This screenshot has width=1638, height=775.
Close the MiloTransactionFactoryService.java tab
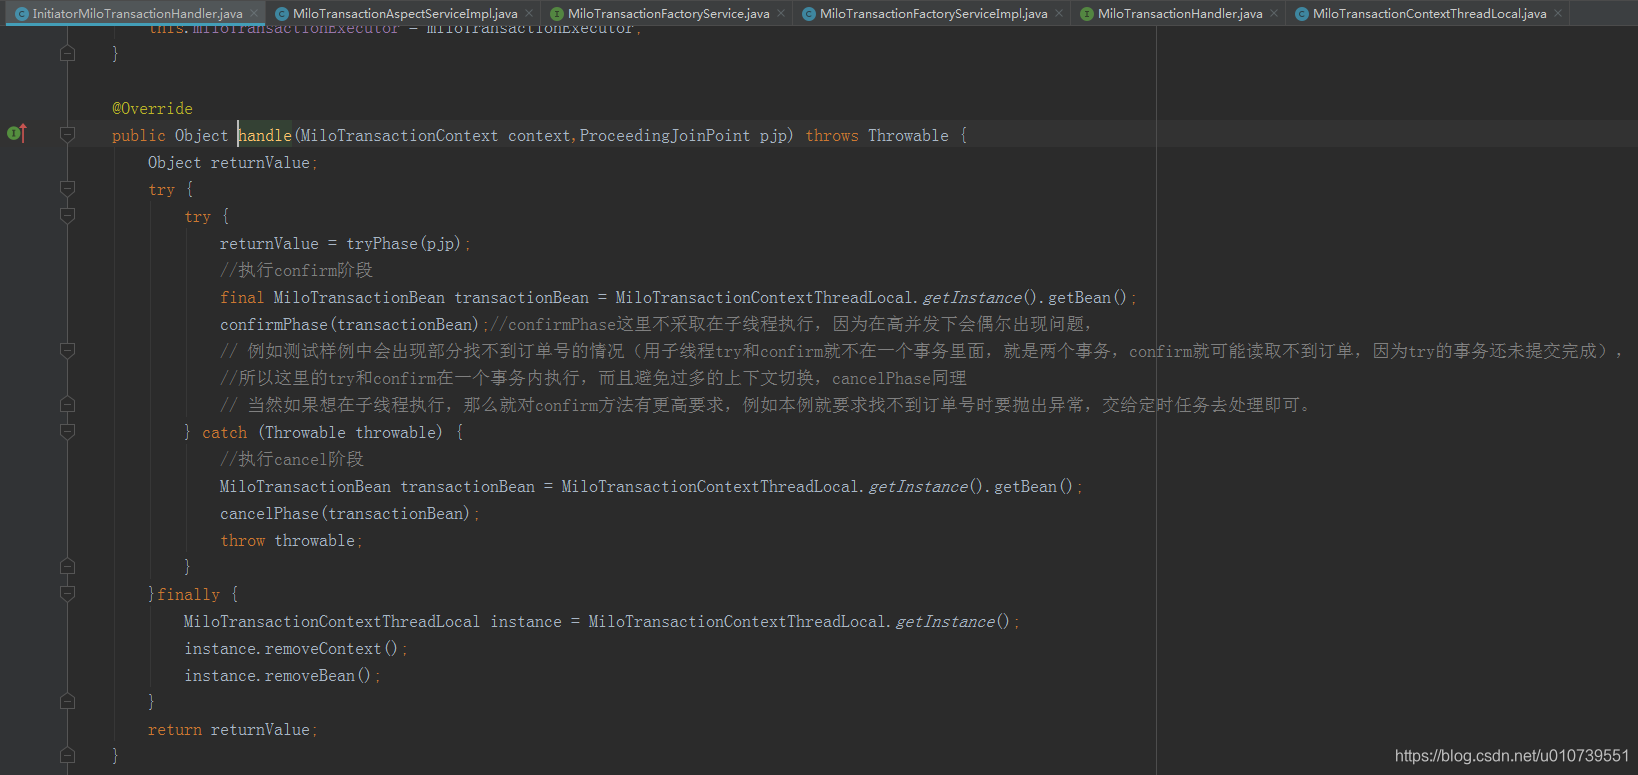click(x=781, y=13)
